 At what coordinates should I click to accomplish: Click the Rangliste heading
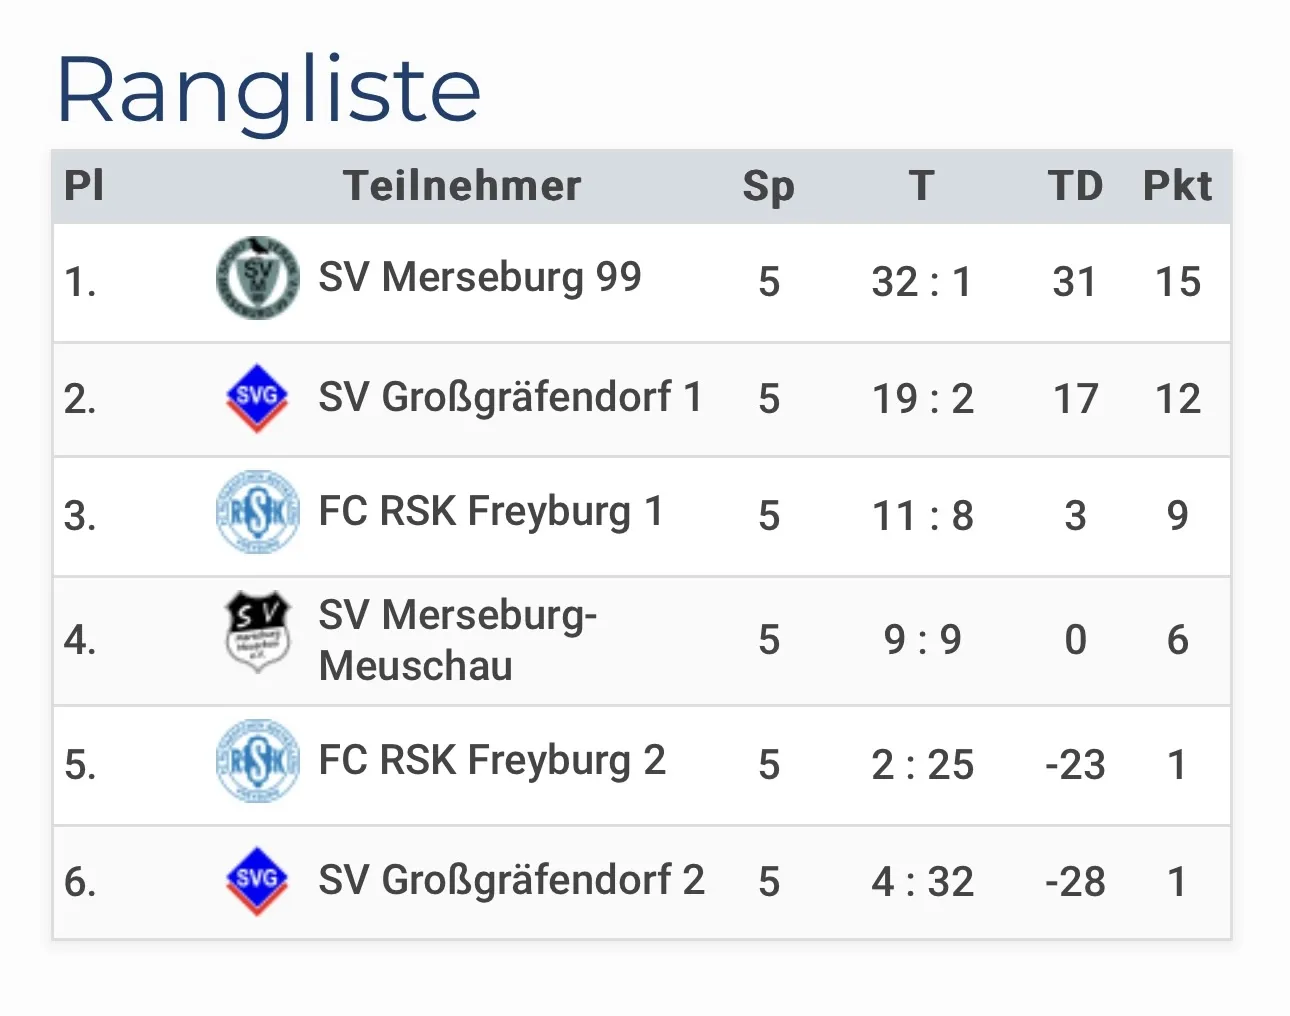[x=268, y=90]
